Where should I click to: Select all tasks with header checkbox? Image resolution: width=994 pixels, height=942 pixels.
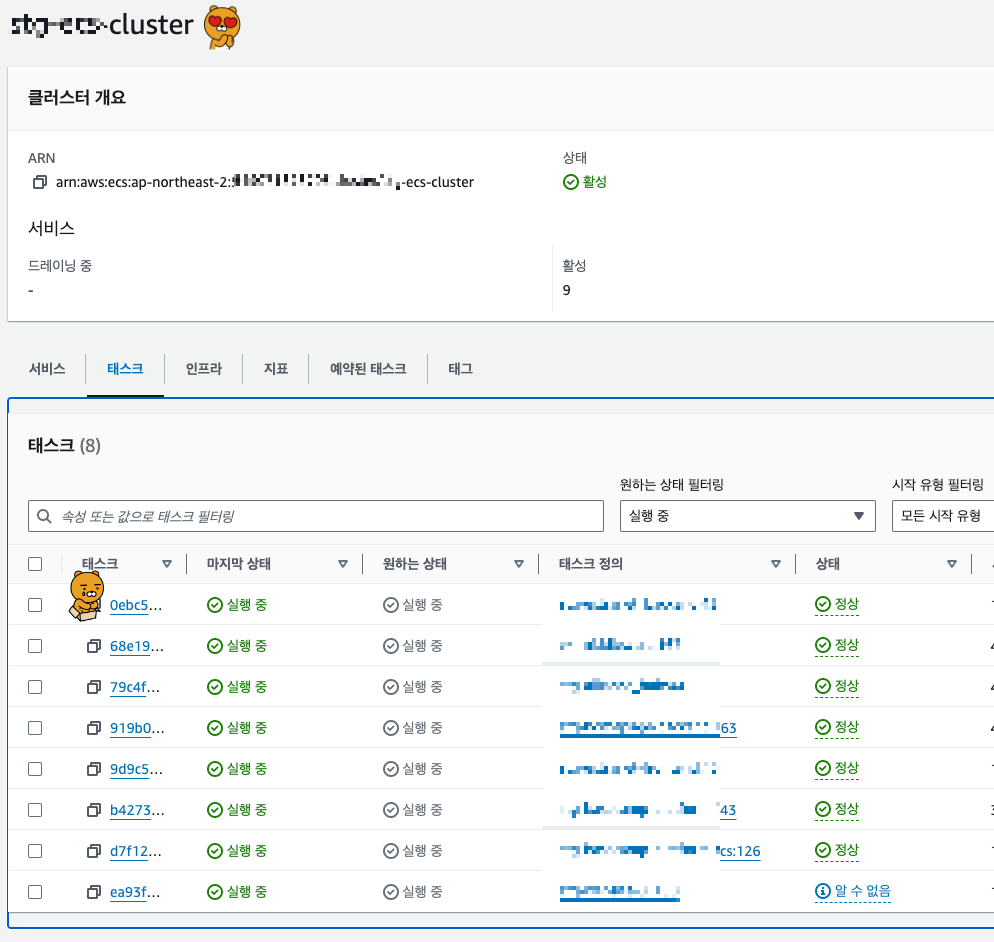[x=35, y=564]
